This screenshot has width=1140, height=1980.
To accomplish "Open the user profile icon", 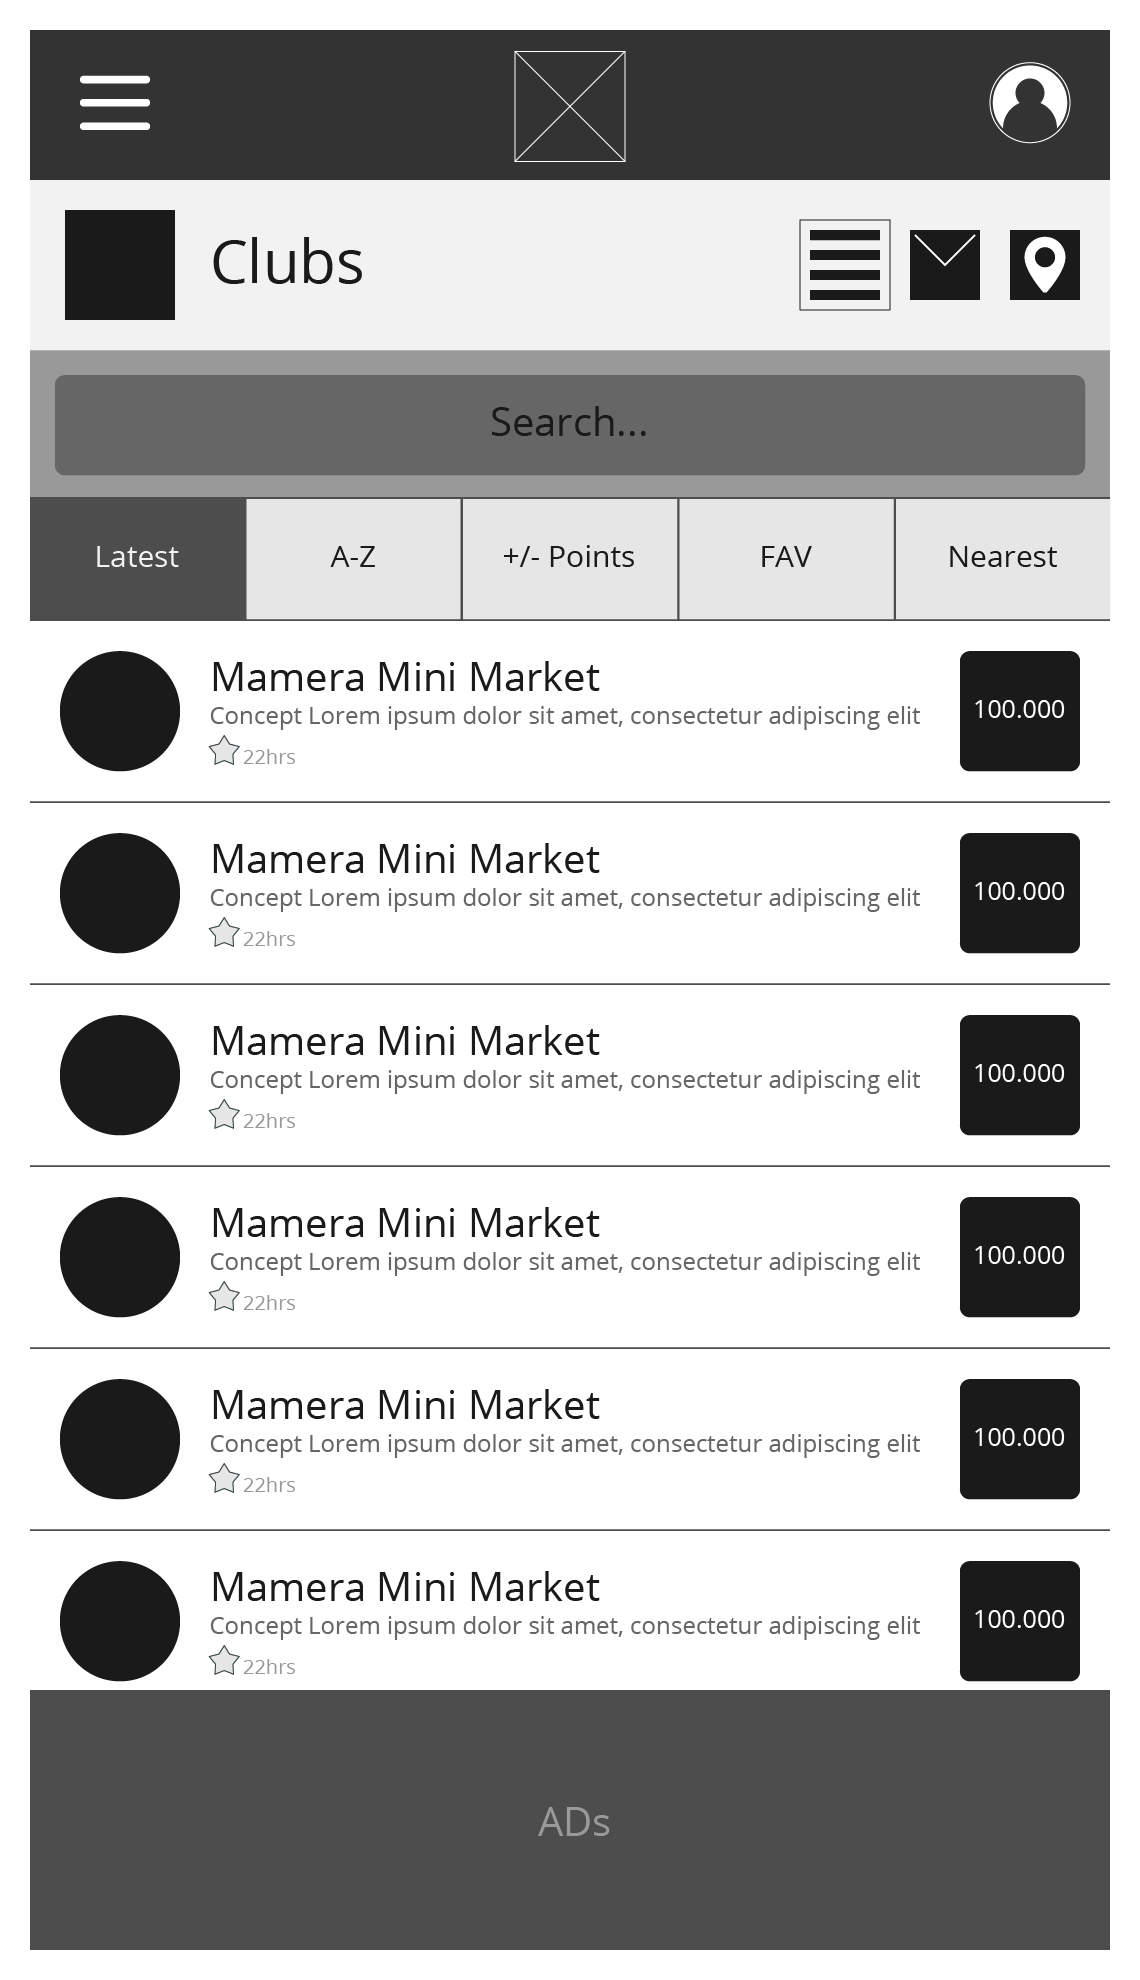I will (1029, 103).
